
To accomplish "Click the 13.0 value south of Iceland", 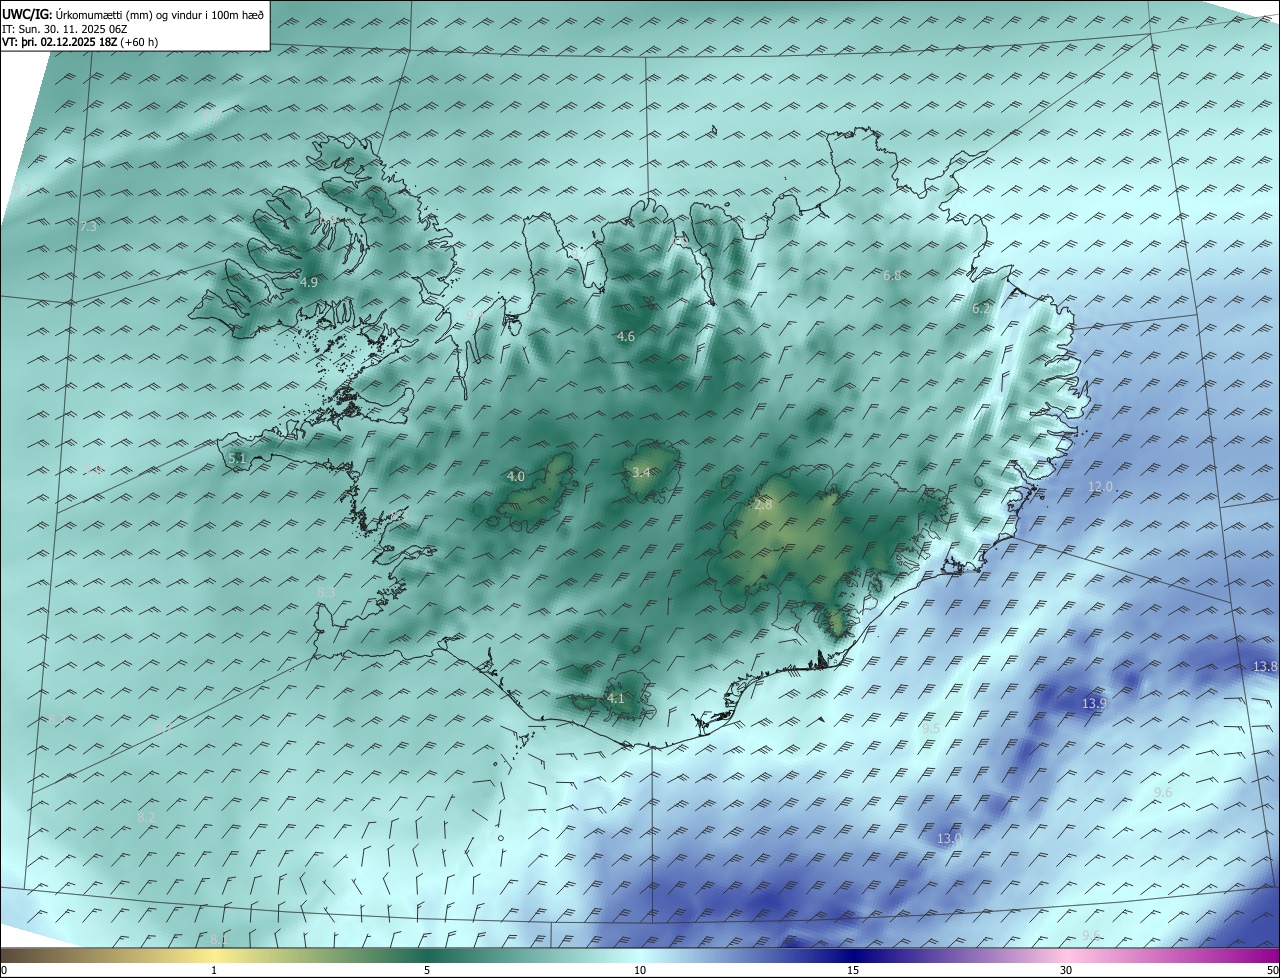I will [x=949, y=839].
